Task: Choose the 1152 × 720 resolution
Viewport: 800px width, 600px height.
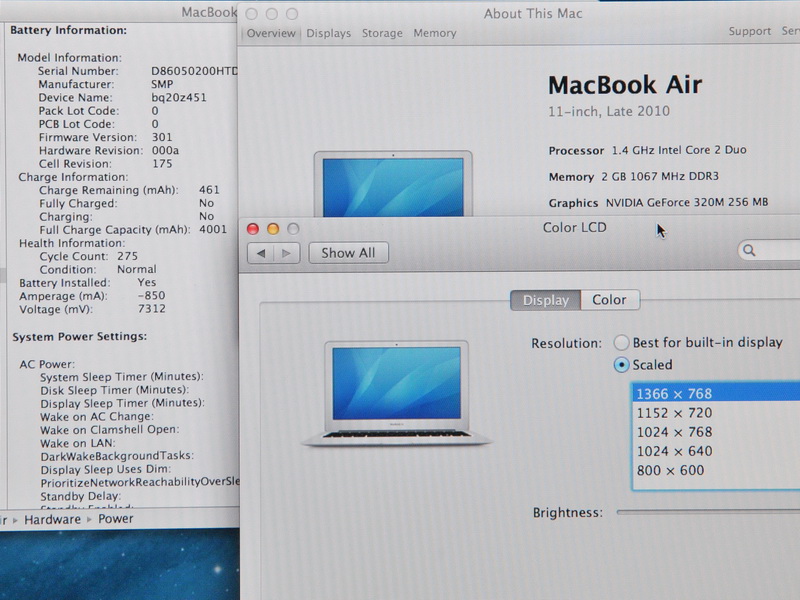Action: point(716,413)
